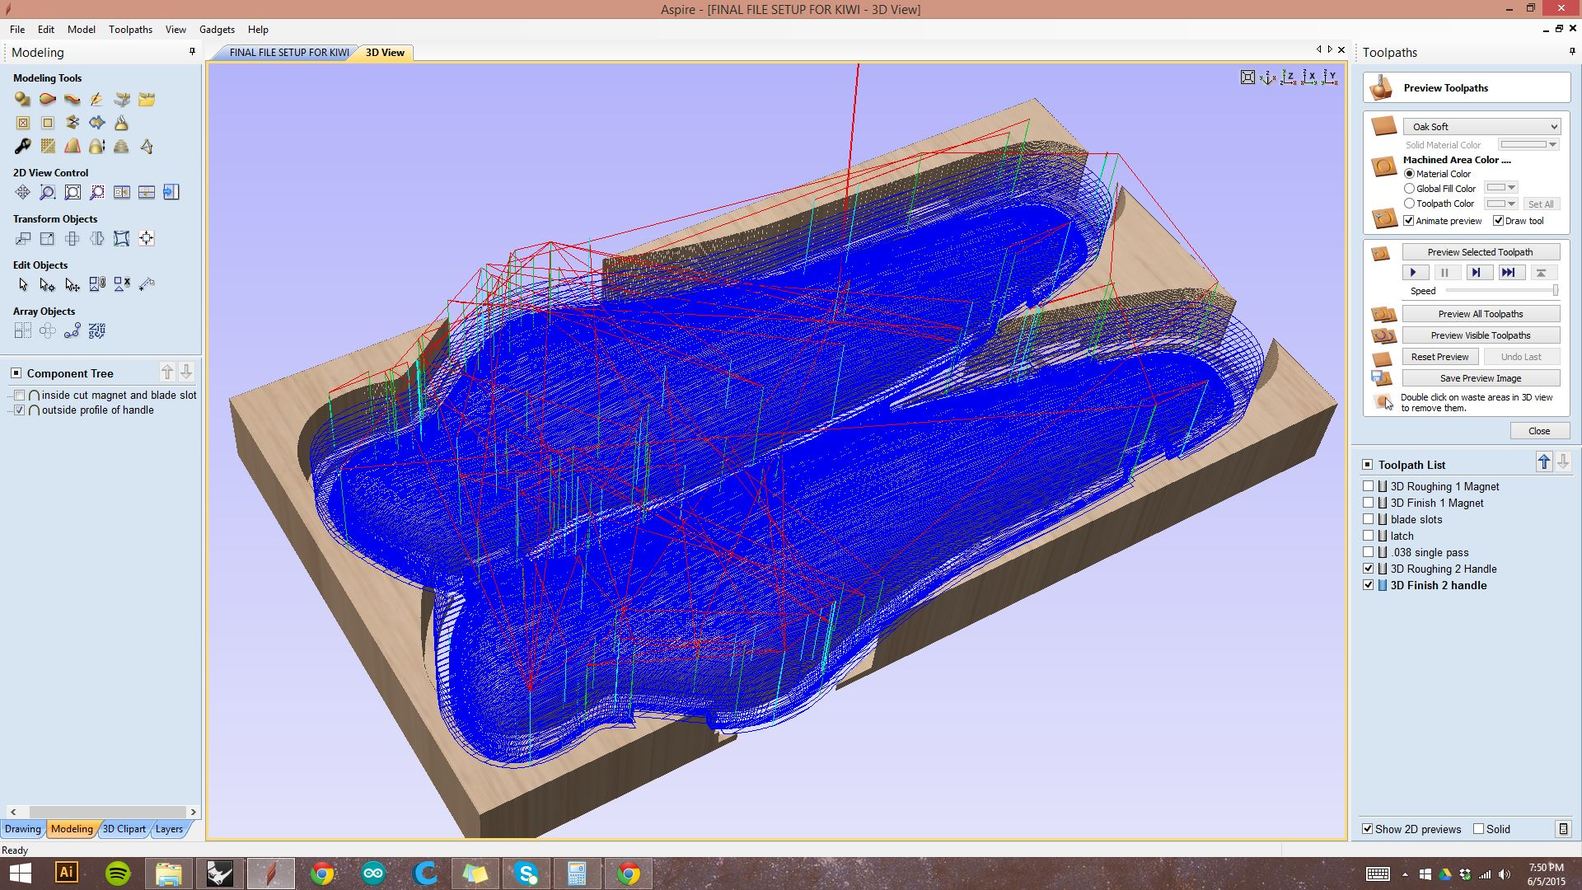
Task: Move toolpath up in Toolpath List
Action: pos(1544,462)
